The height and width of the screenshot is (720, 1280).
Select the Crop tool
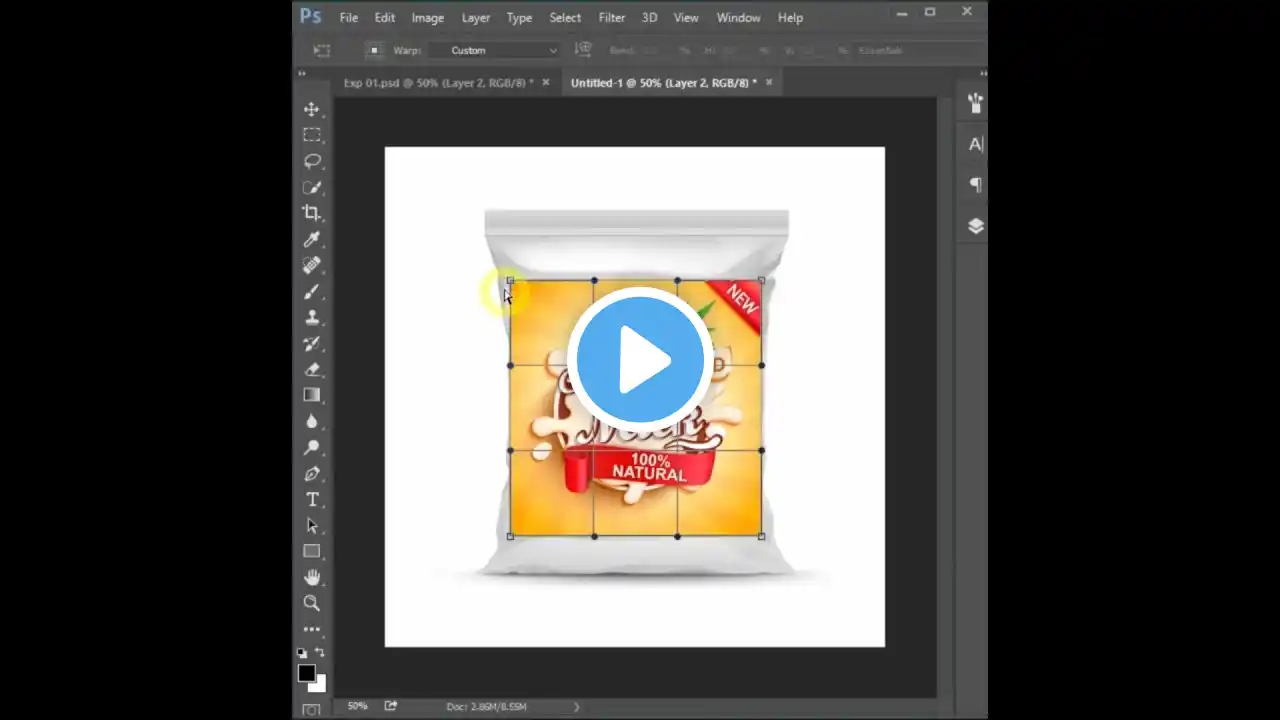(x=312, y=213)
